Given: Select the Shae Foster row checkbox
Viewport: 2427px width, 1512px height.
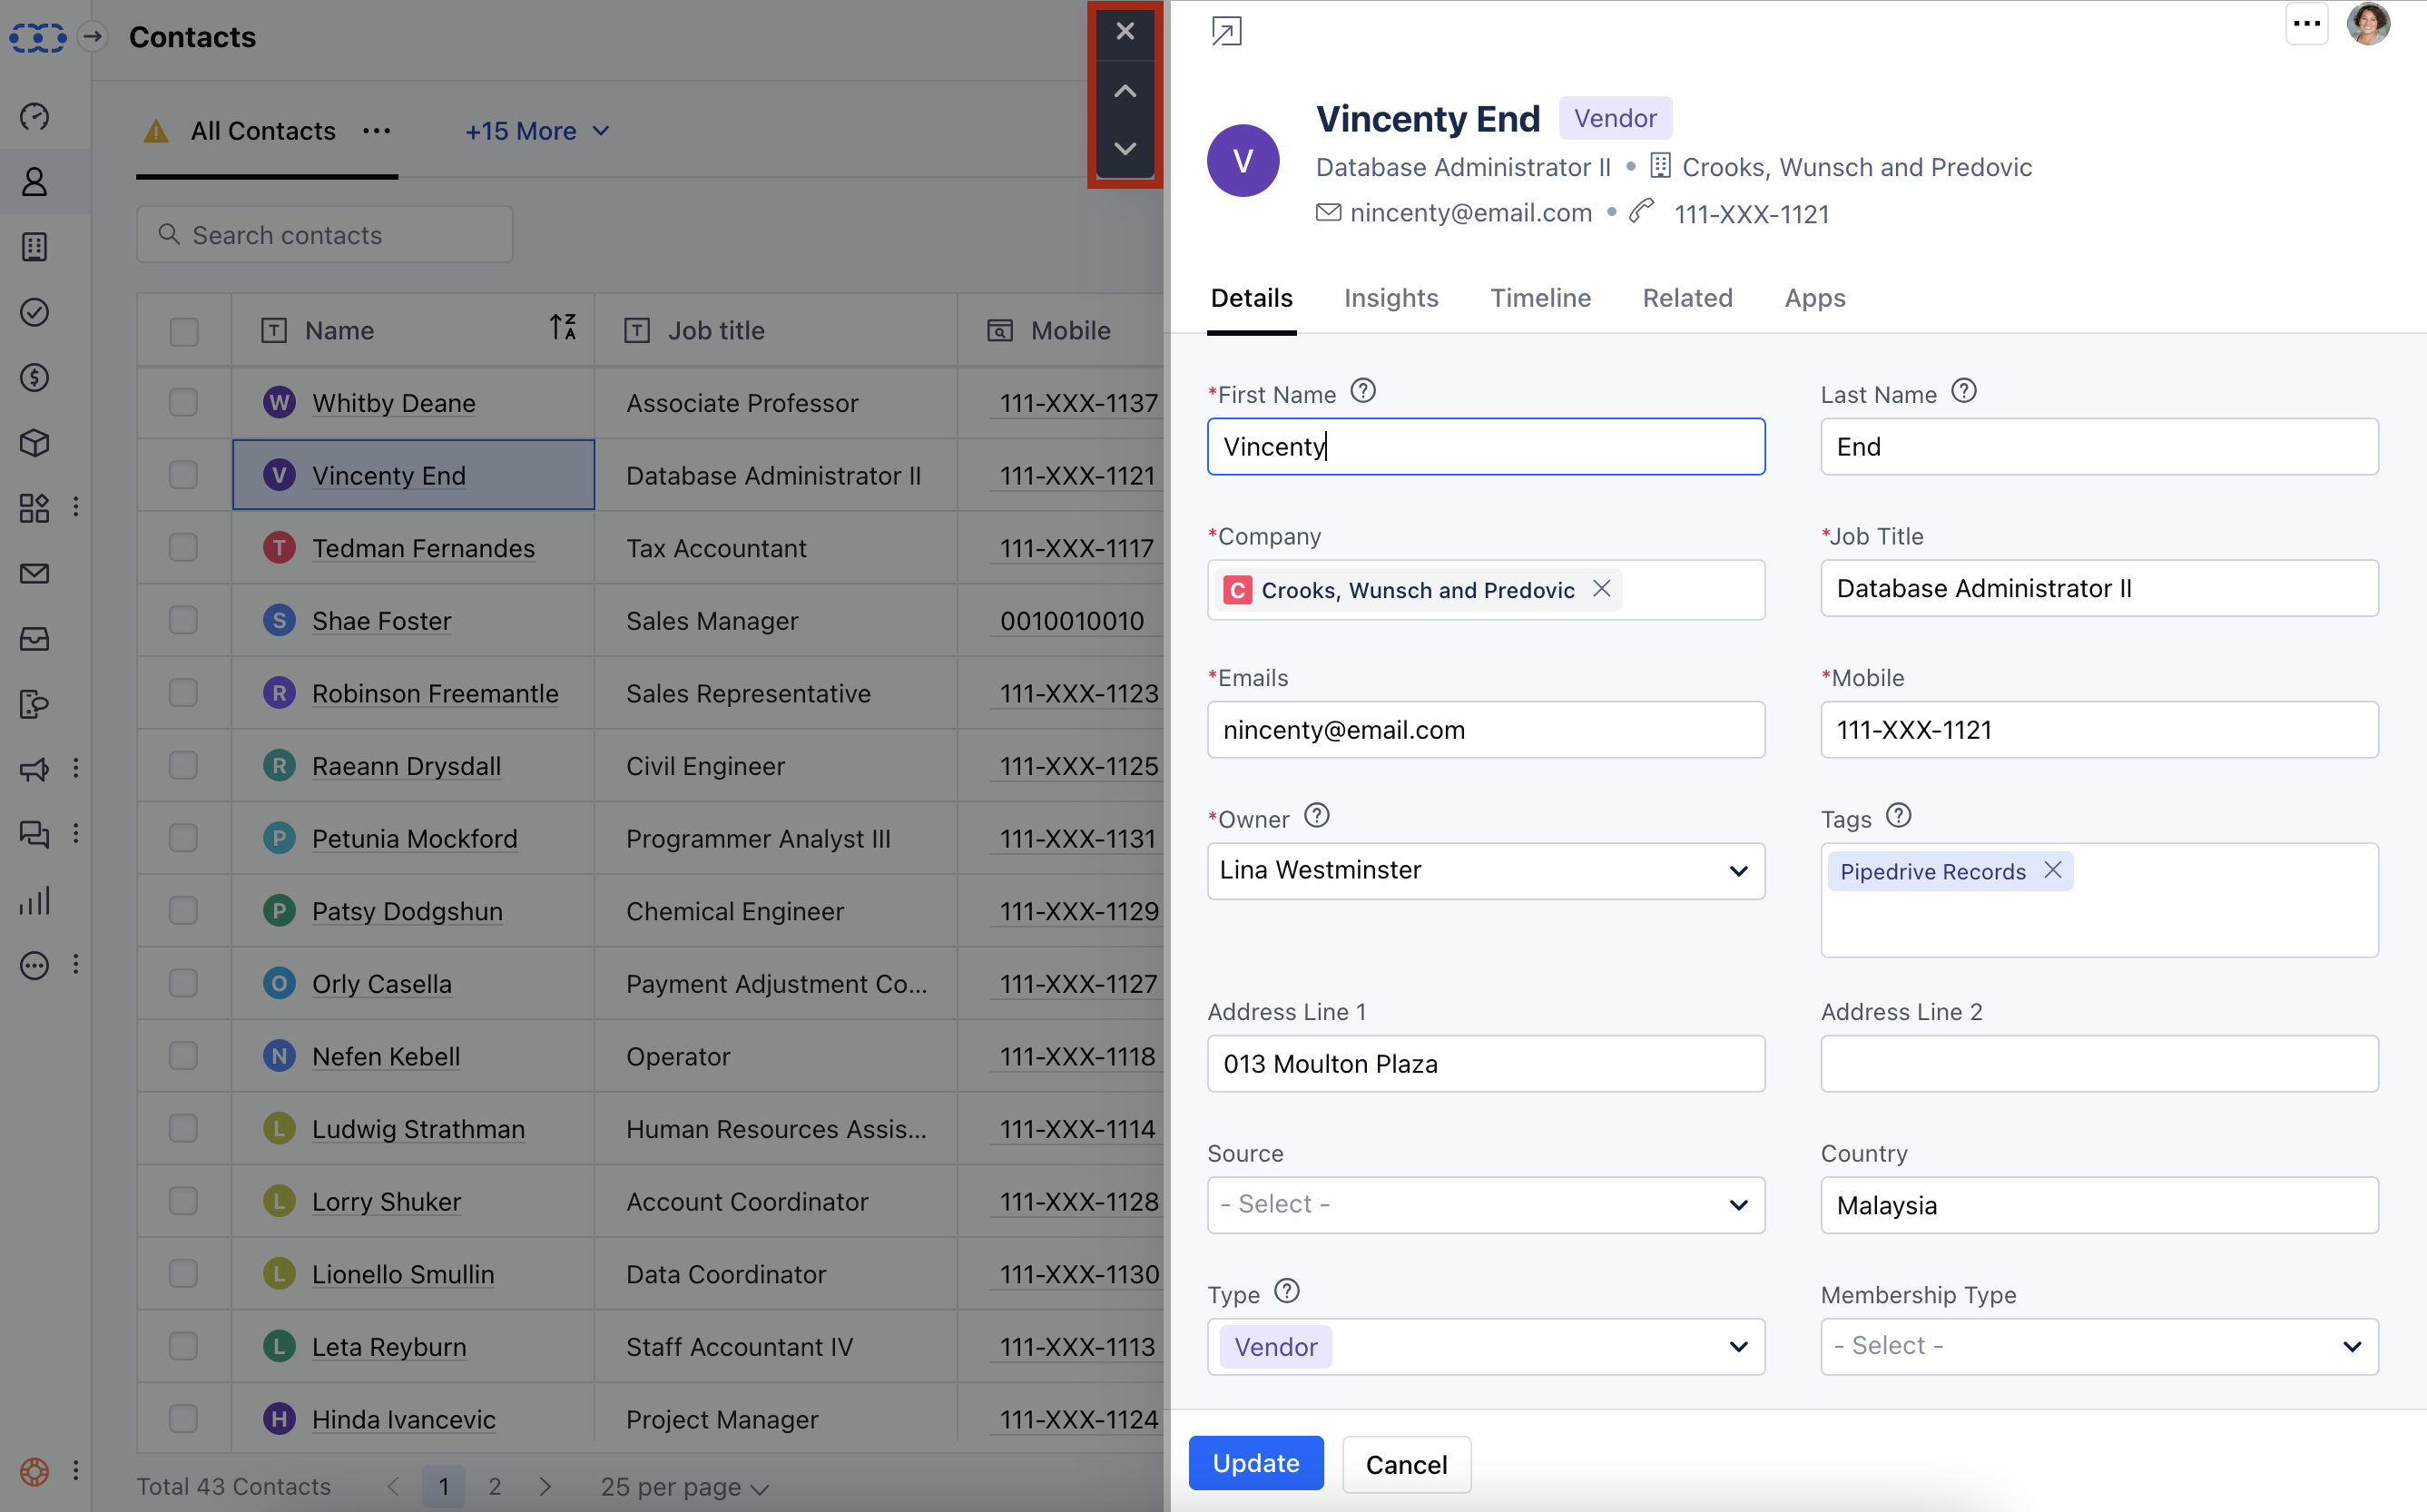Looking at the screenshot, I should [183, 621].
